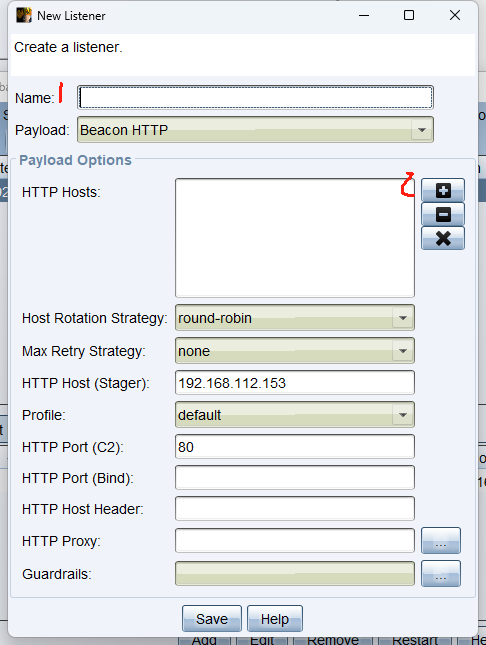Viewport: 486px width, 645px height.
Task: Open the Profile dropdown set to default
Action: tap(295, 415)
